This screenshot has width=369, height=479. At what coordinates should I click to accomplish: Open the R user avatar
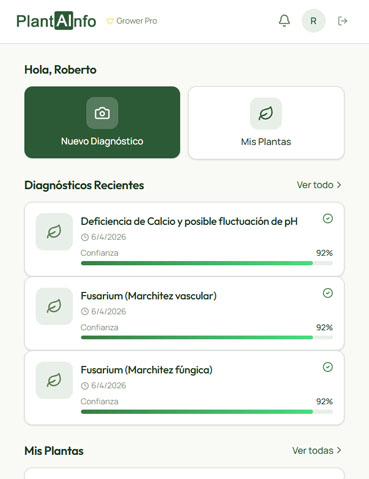[x=313, y=21]
